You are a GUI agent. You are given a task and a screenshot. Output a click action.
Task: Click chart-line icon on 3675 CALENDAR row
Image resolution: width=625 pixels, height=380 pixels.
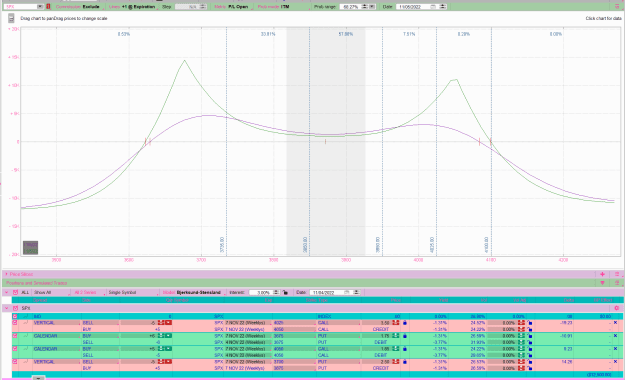tap(26, 336)
